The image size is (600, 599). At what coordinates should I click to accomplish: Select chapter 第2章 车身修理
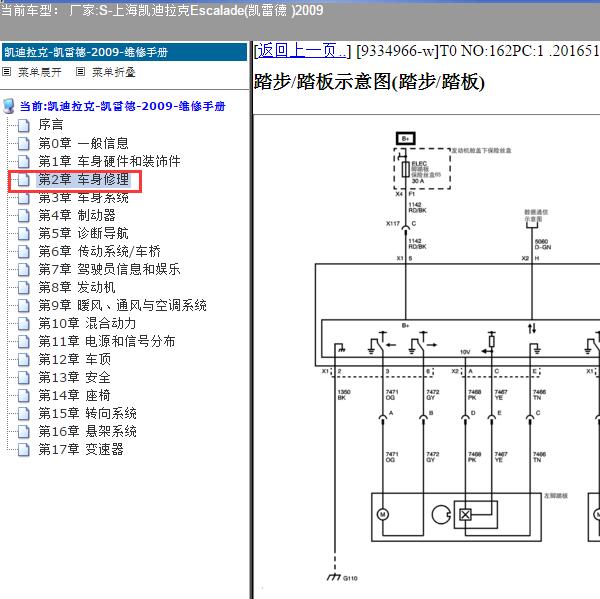click(x=83, y=179)
